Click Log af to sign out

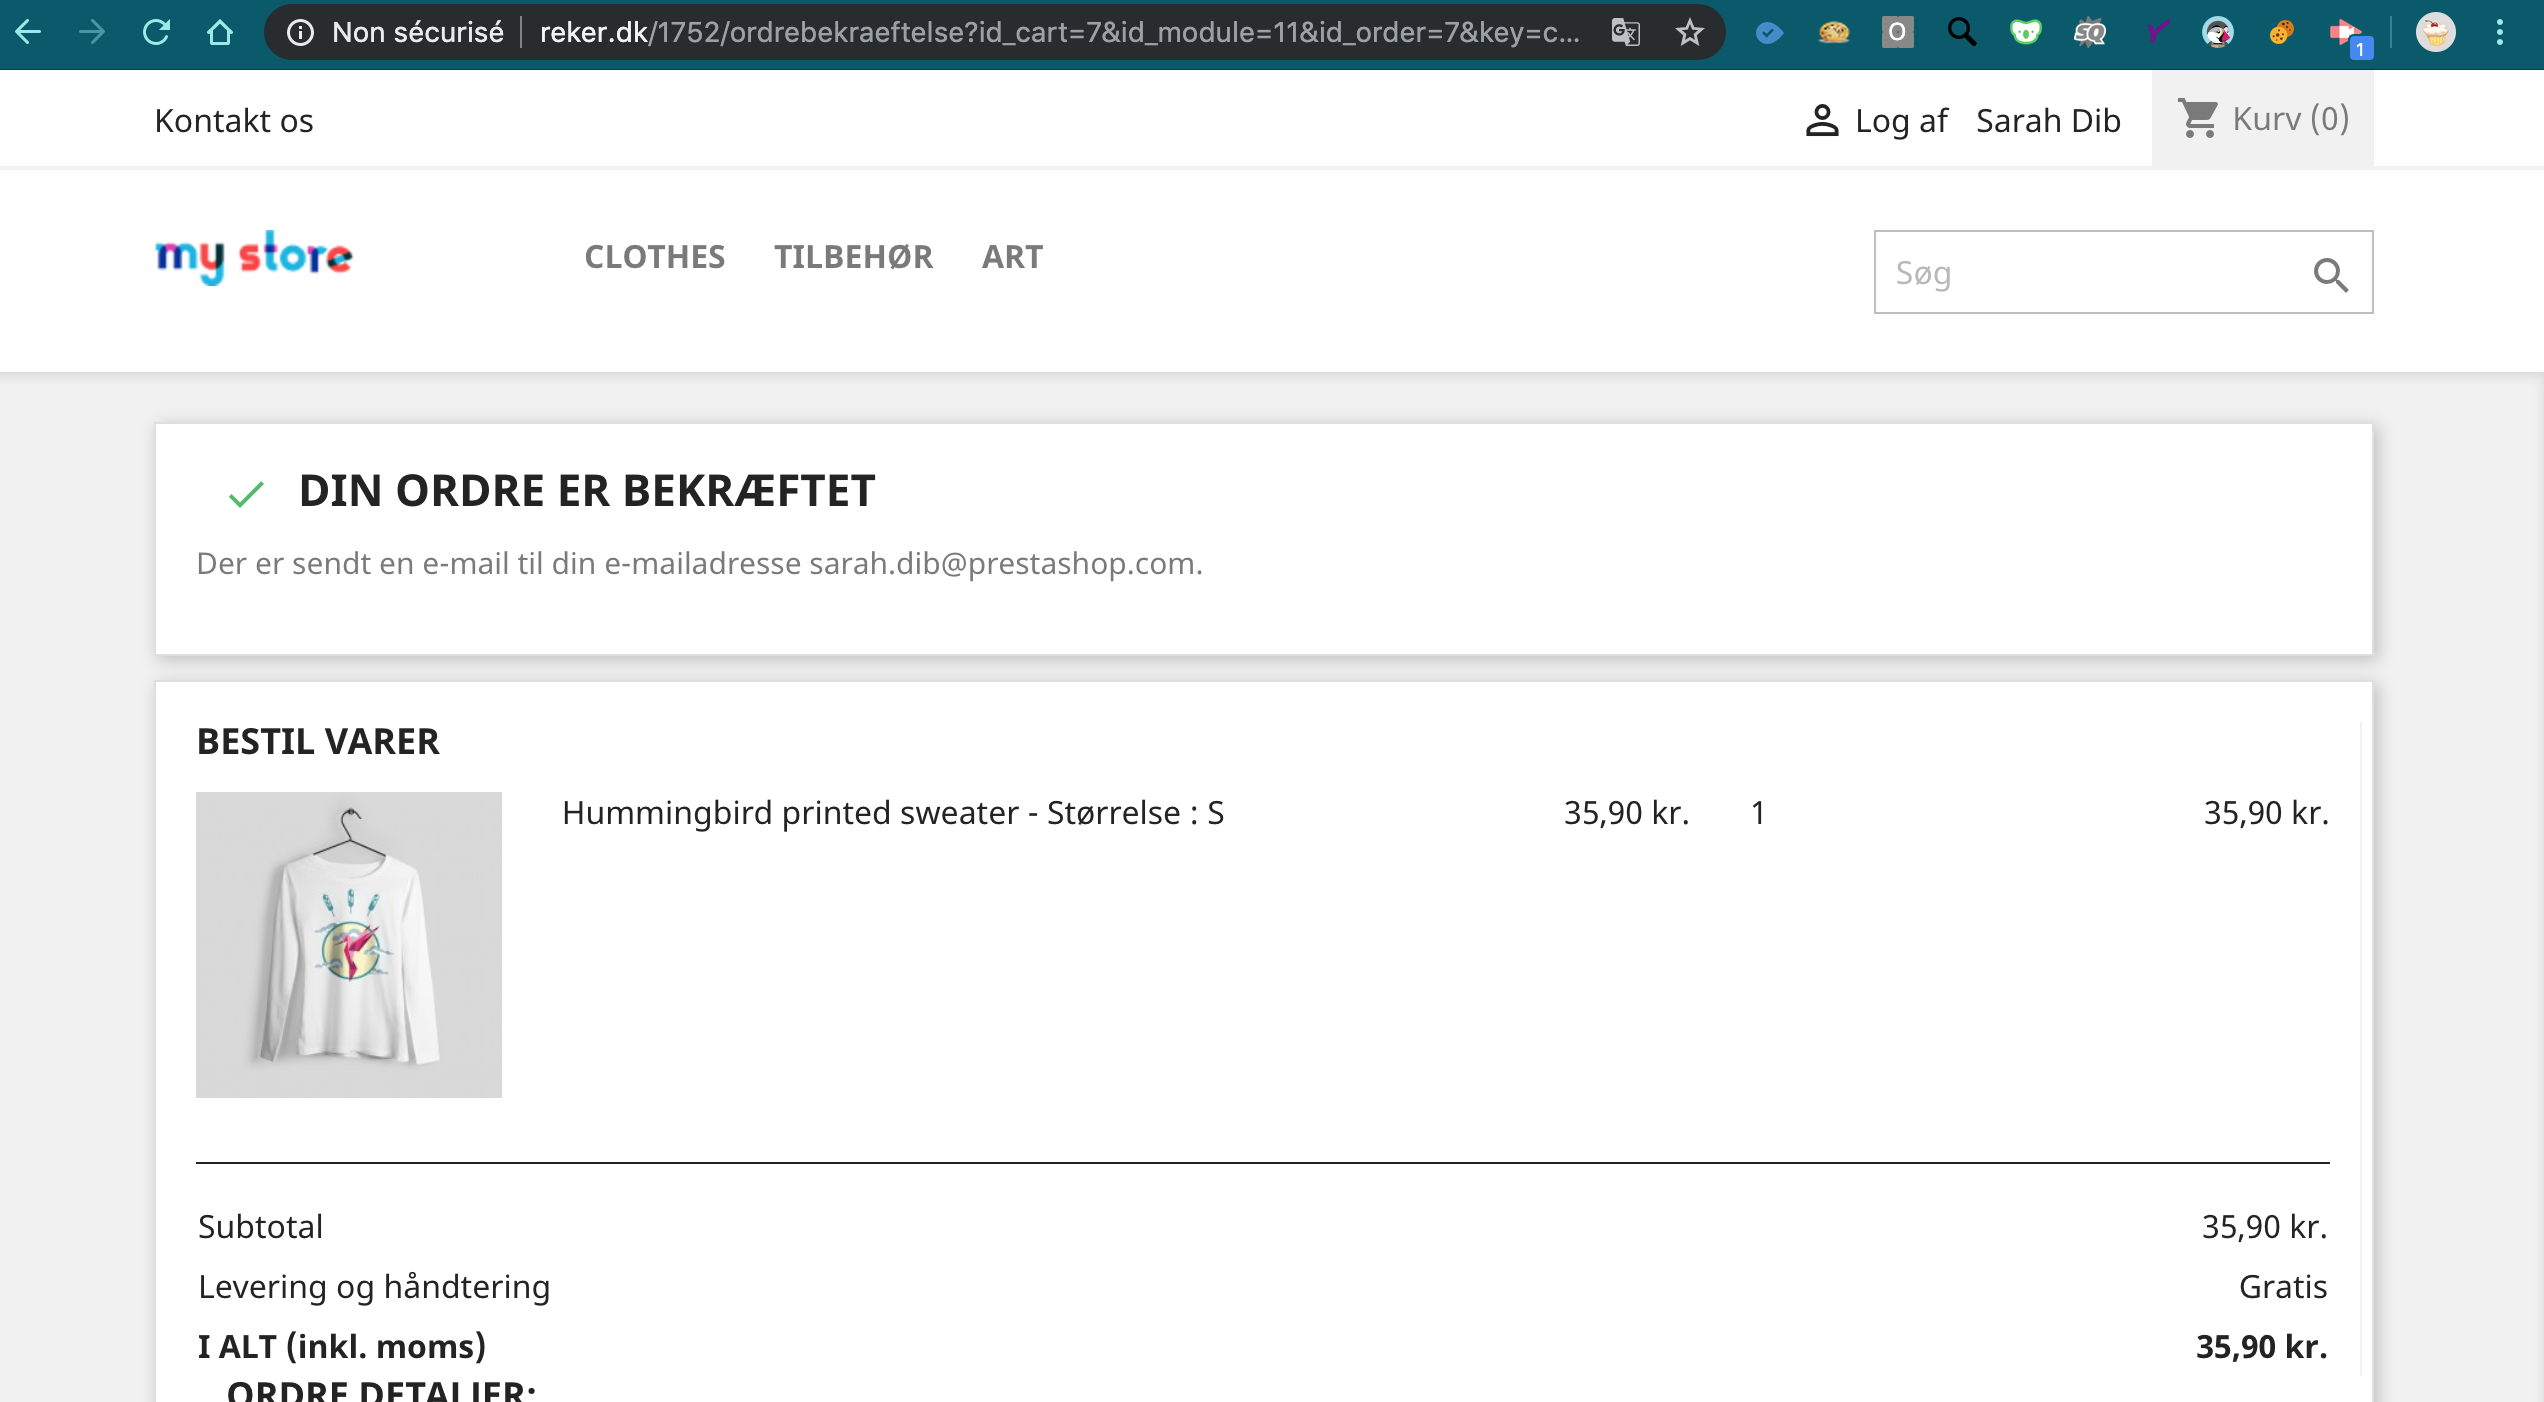tap(1900, 121)
